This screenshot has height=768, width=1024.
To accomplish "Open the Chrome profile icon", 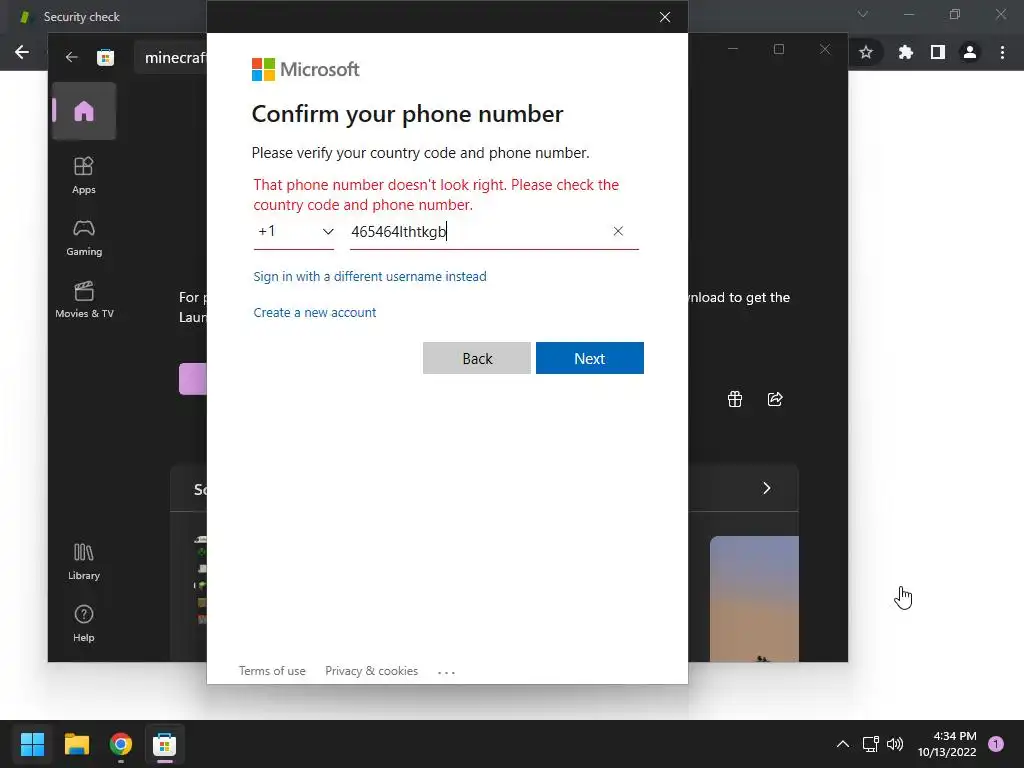I will 970,52.
